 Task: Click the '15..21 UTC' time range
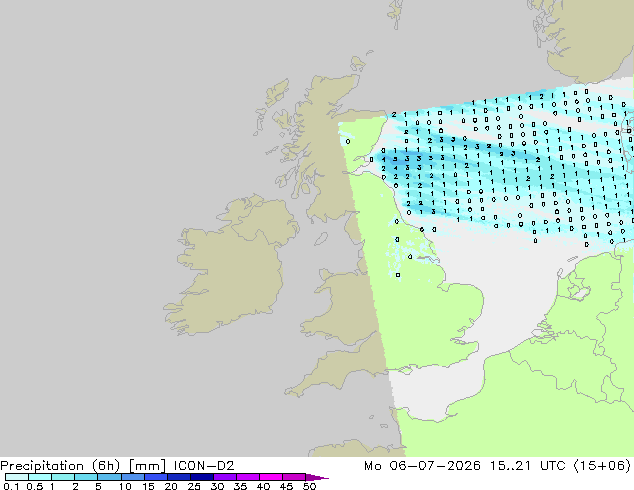pyautogui.click(x=527, y=466)
